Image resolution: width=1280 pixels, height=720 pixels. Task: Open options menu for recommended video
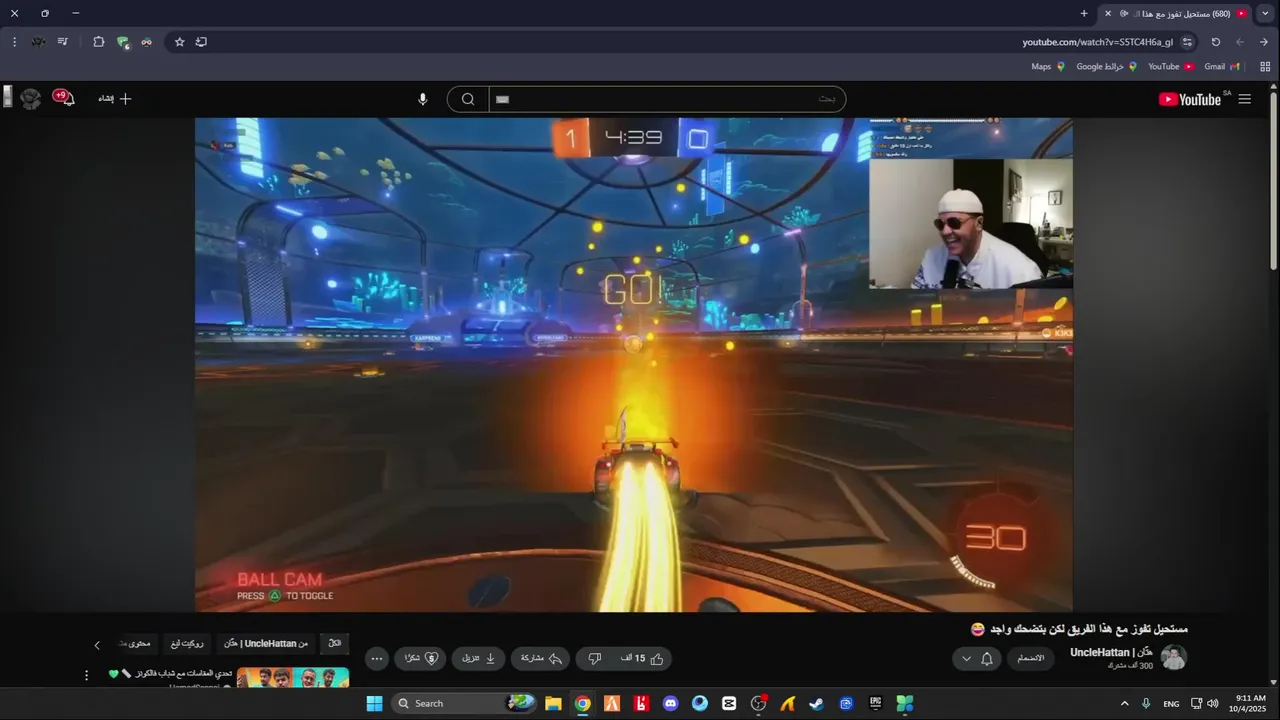86,675
